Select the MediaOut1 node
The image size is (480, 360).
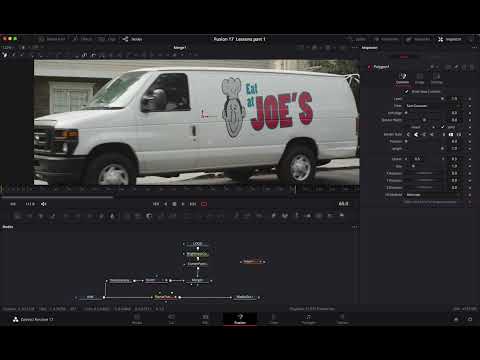tap(244, 297)
